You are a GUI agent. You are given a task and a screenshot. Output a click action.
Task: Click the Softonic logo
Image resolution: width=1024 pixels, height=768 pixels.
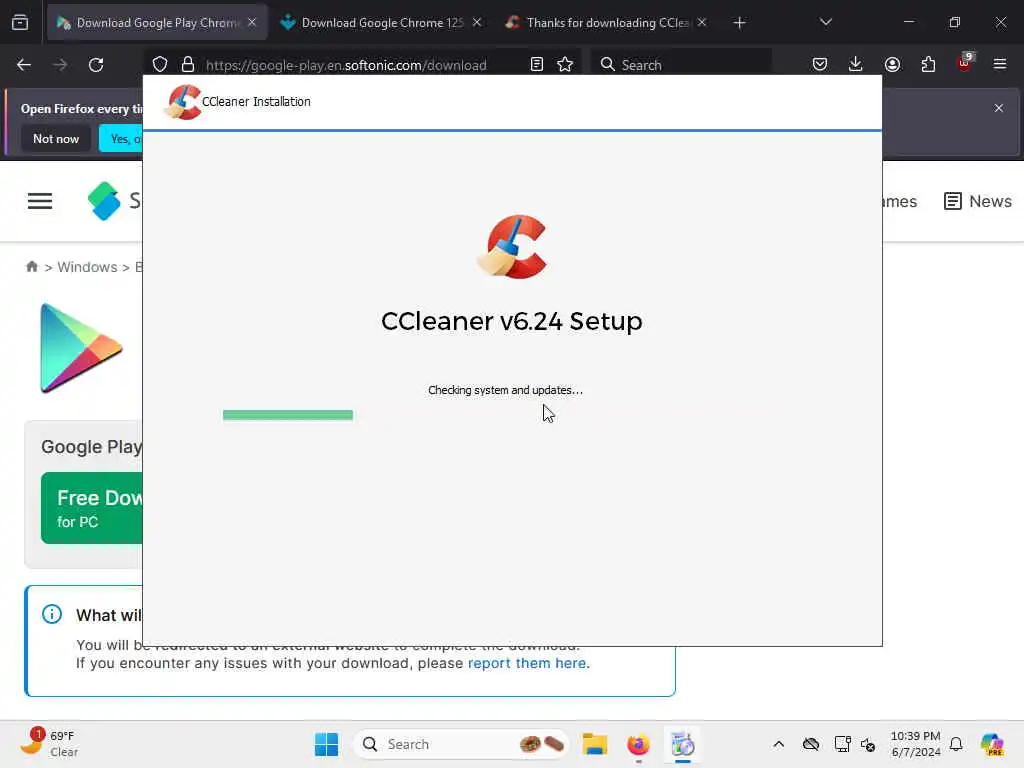pyautogui.click(x=104, y=200)
